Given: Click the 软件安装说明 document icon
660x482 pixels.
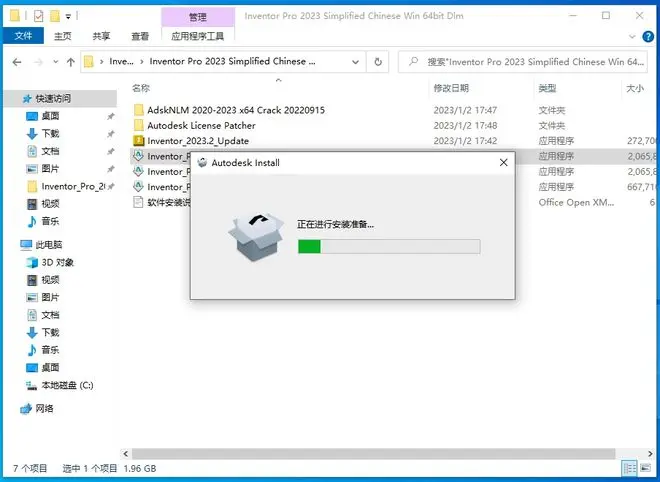Looking at the screenshot, I should (x=138, y=202).
